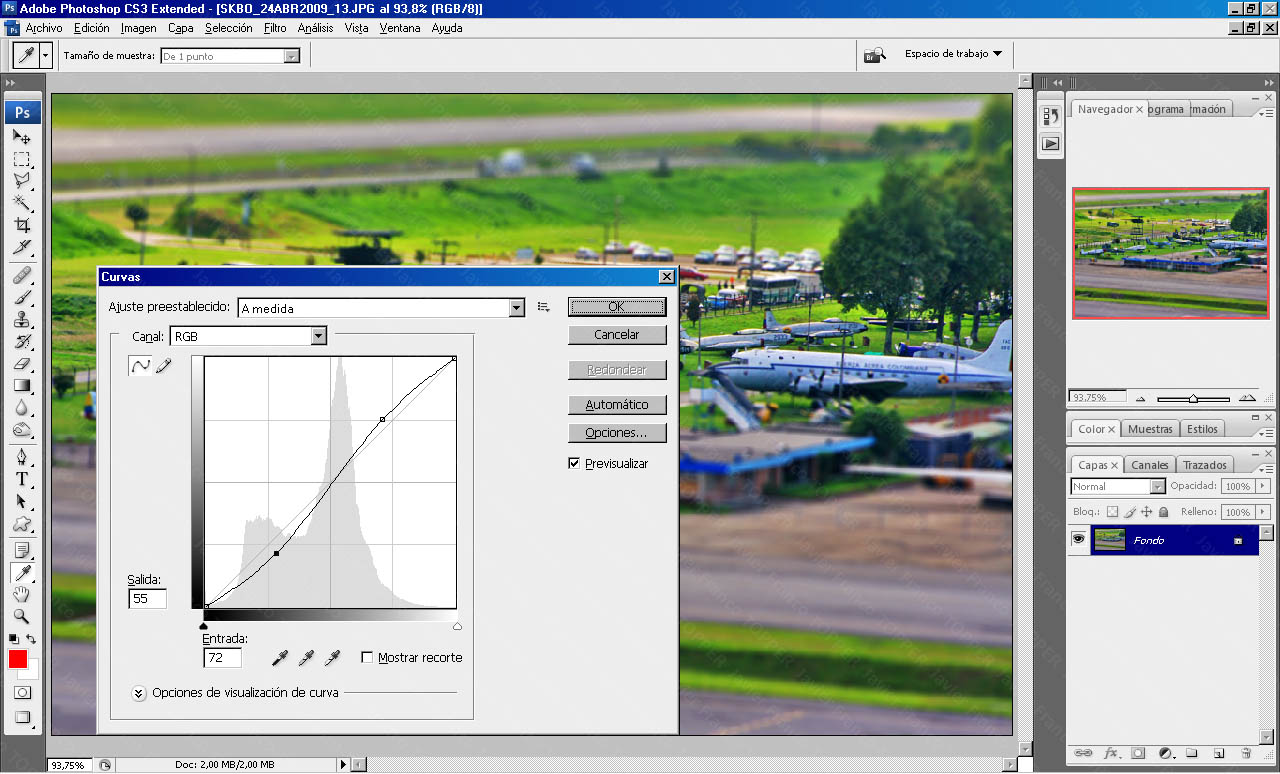Select the Crop tool in toolbox
The image size is (1280, 774).
click(x=21, y=225)
